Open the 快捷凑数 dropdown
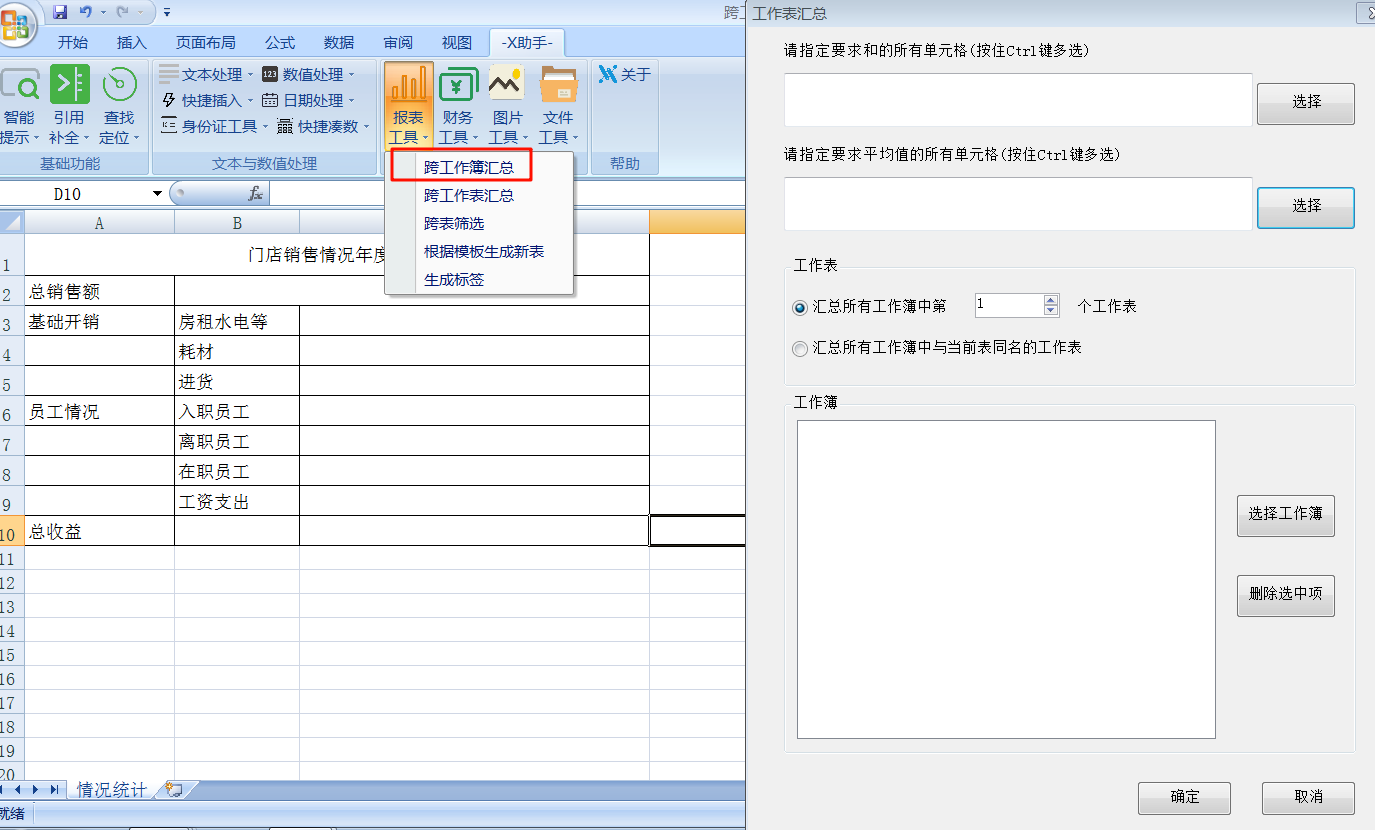Screen dimensions: 1375x830 (x=323, y=126)
